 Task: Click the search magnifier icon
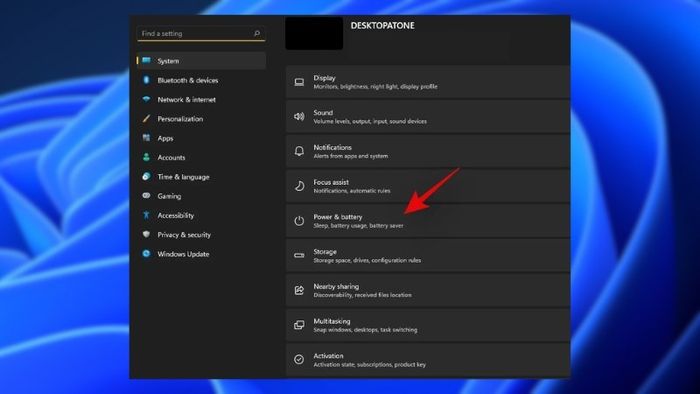pyautogui.click(x=257, y=33)
